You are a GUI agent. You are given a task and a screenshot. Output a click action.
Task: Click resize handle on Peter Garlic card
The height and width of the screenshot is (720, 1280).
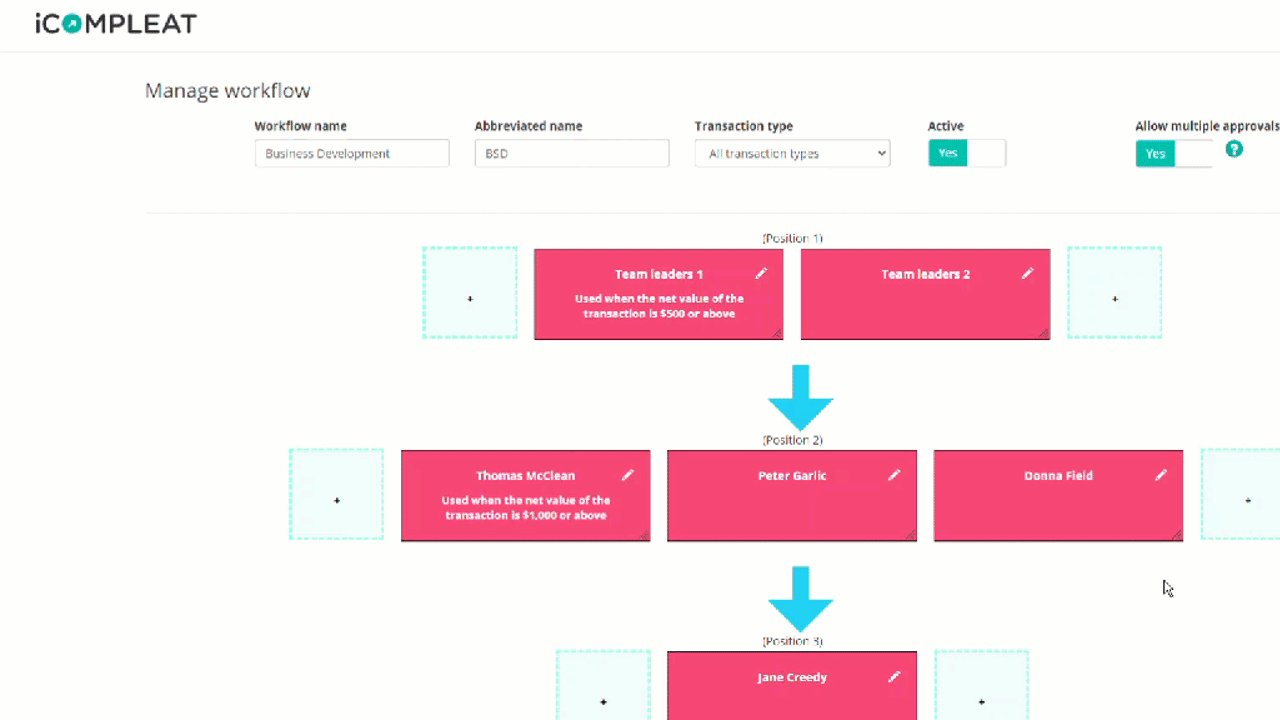click(x=910, y=535)
